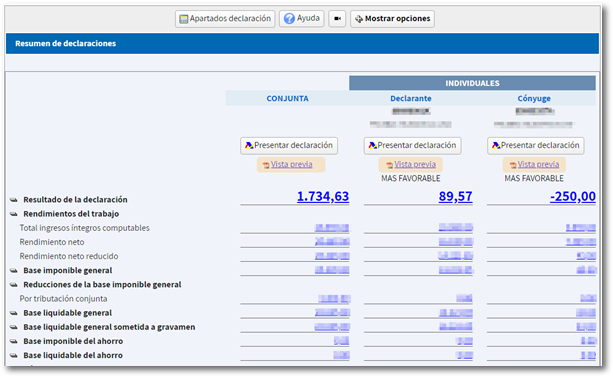The image size is (613, 377).
Task: Click list icon on Apartados declaración
Action: 183,19
